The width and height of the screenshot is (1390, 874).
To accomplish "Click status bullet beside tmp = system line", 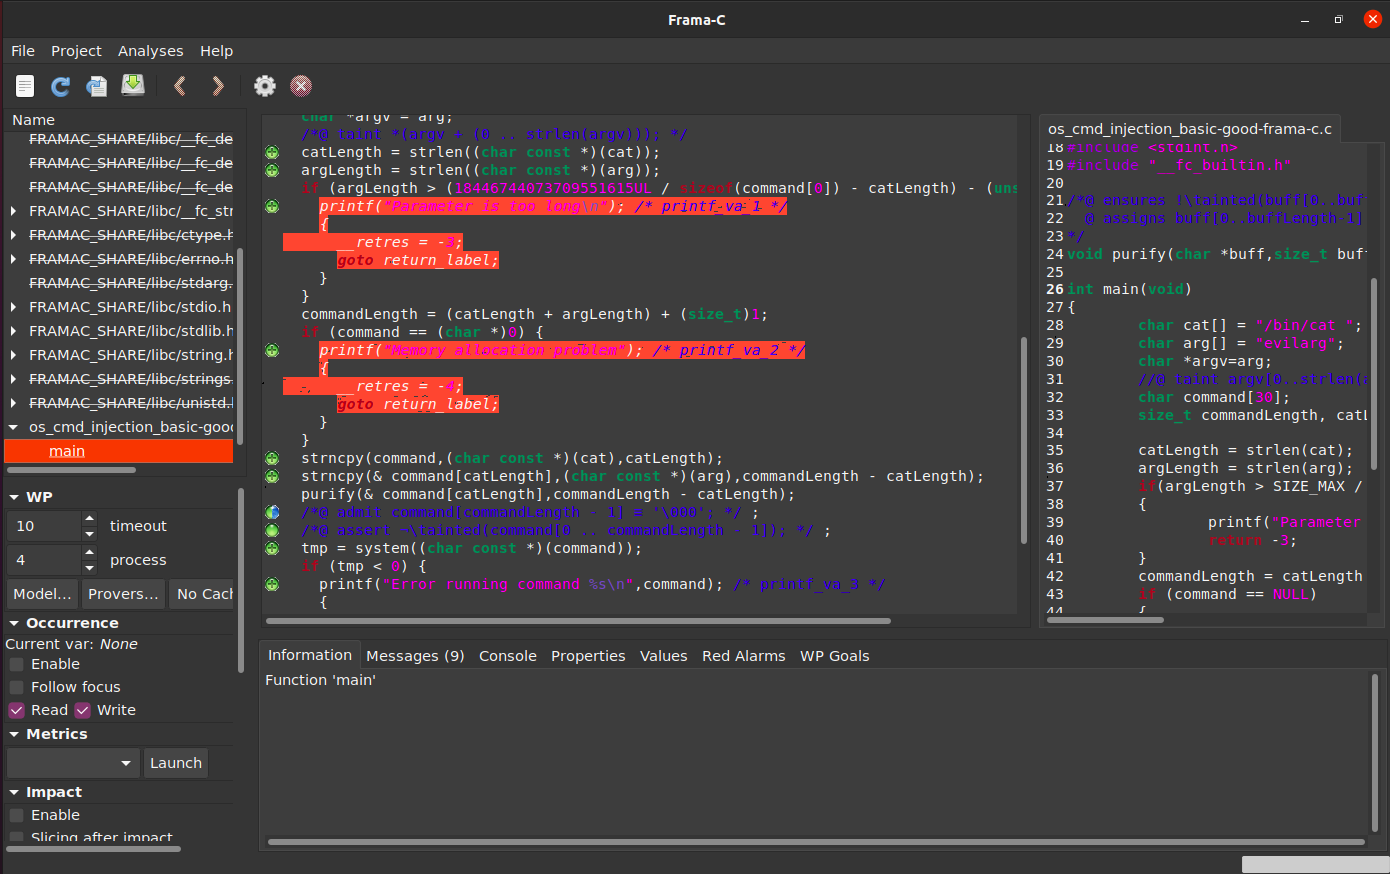I will pos(272,549).
